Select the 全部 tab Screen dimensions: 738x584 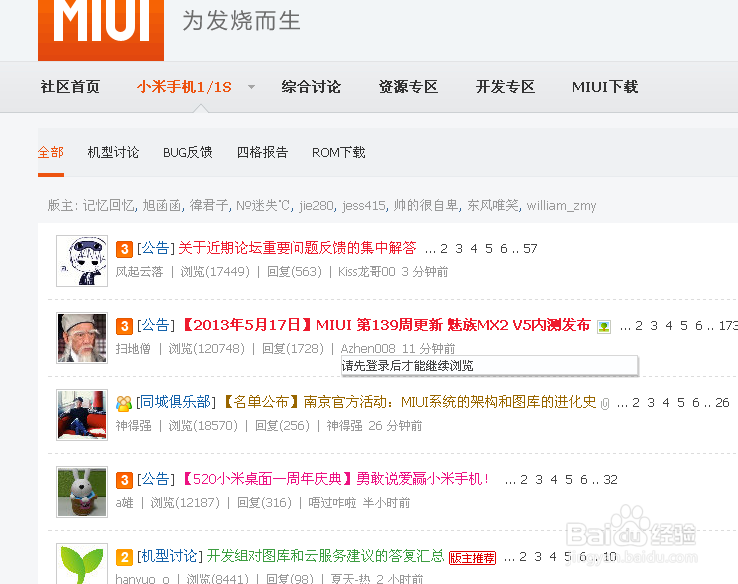(x=51, y=152)
